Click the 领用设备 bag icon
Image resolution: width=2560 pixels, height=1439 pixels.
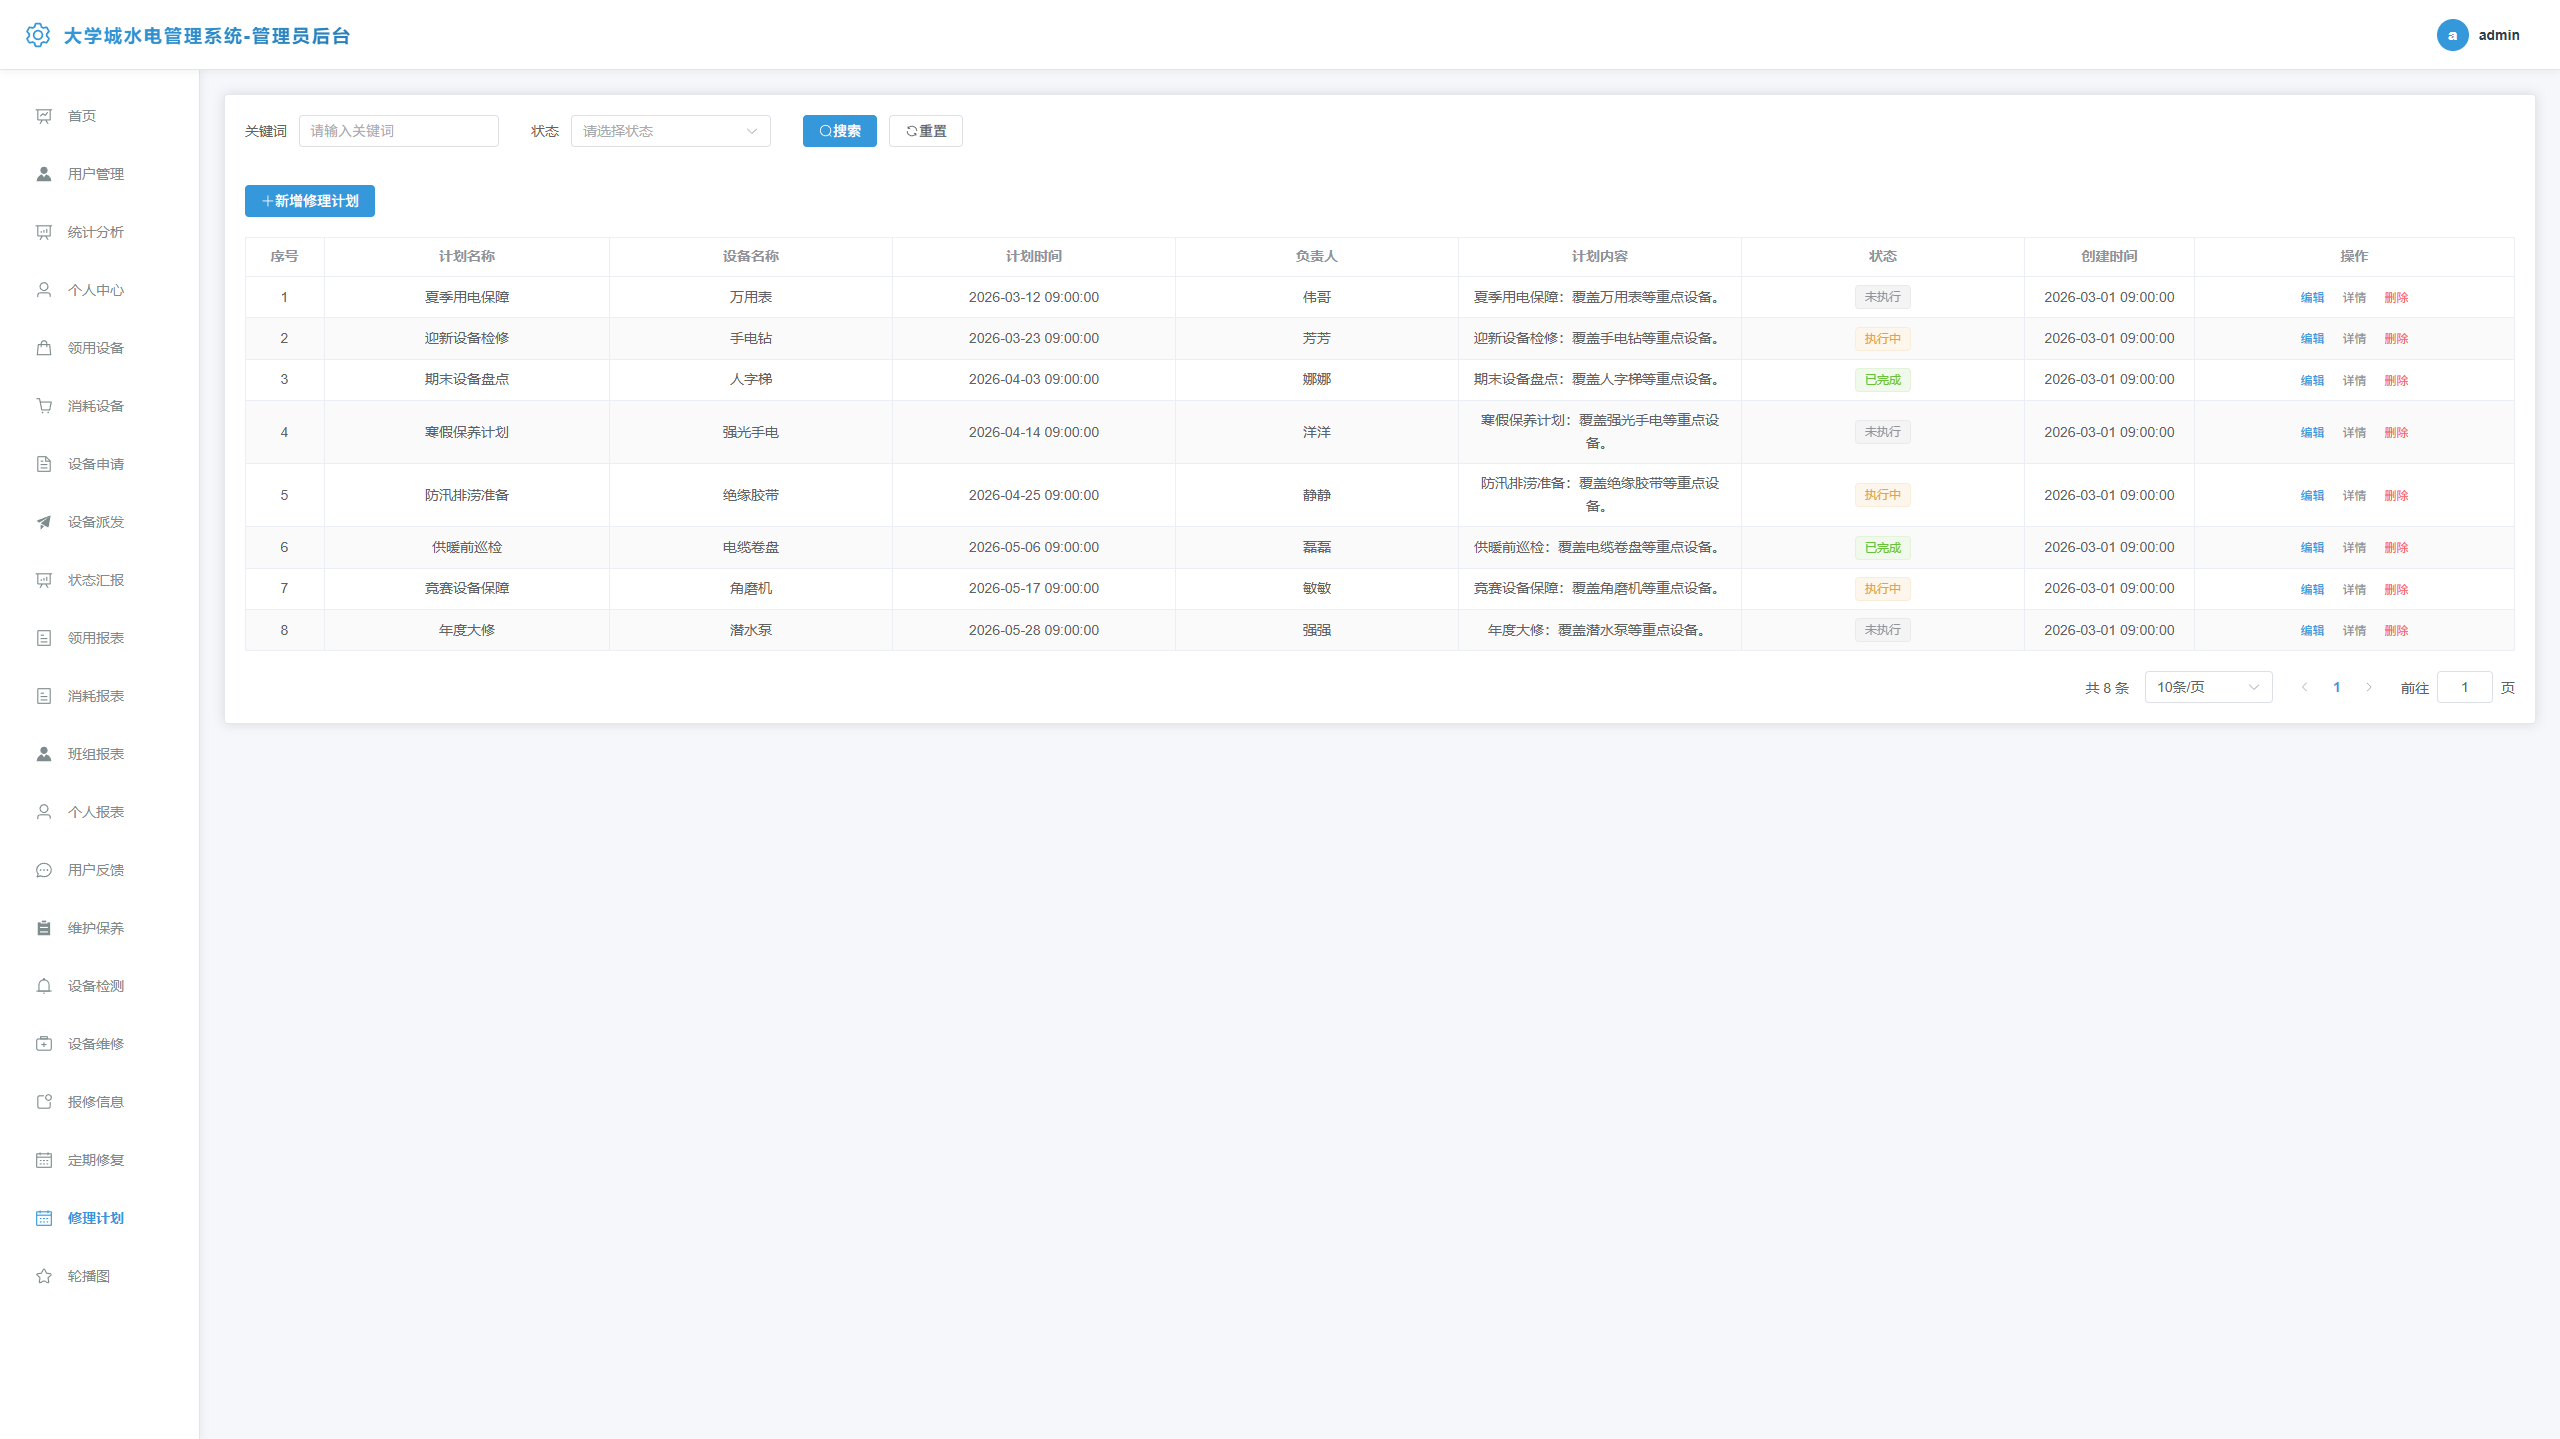[x=44, y=348]
